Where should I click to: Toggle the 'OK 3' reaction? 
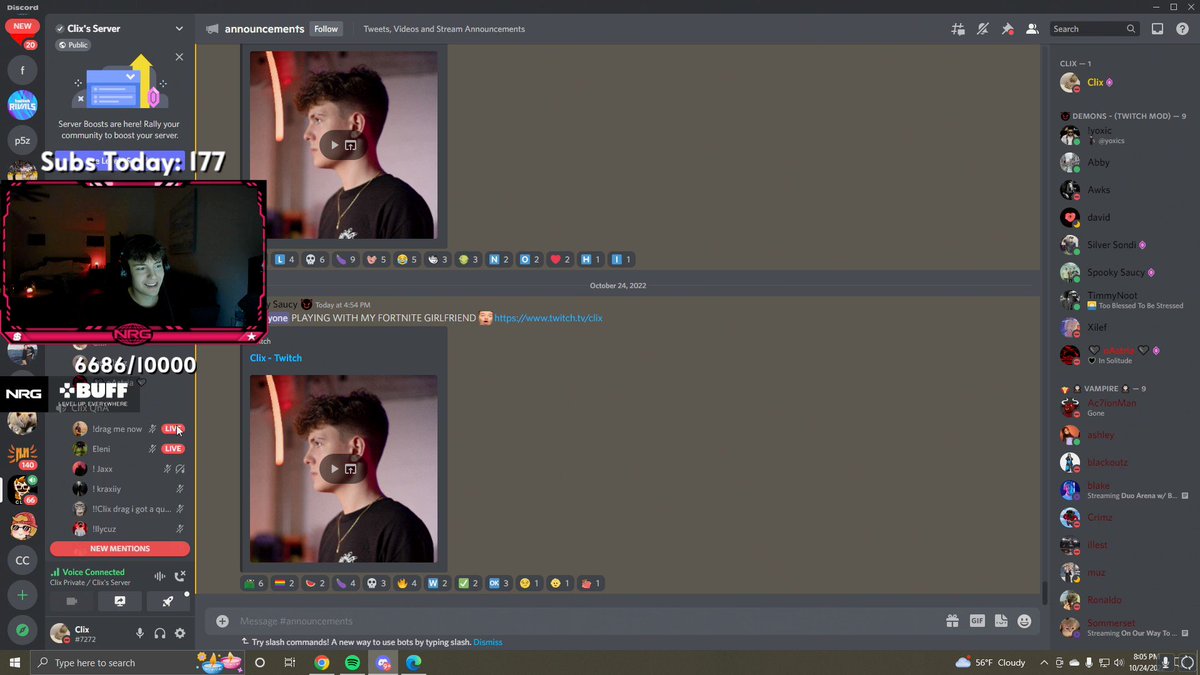pyautogui.click(x=499, y=583)
